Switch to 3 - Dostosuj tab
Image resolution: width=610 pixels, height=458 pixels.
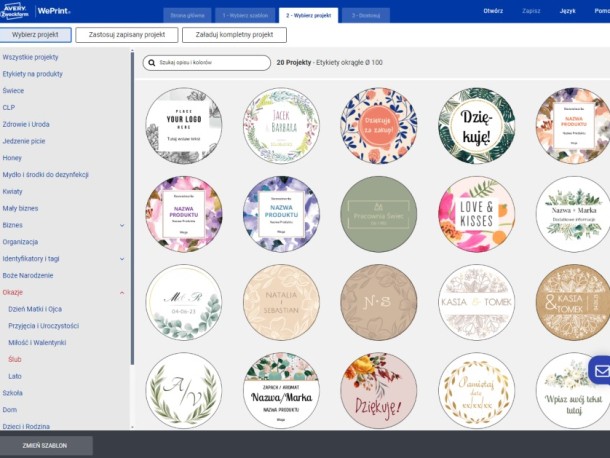[366, 16]
